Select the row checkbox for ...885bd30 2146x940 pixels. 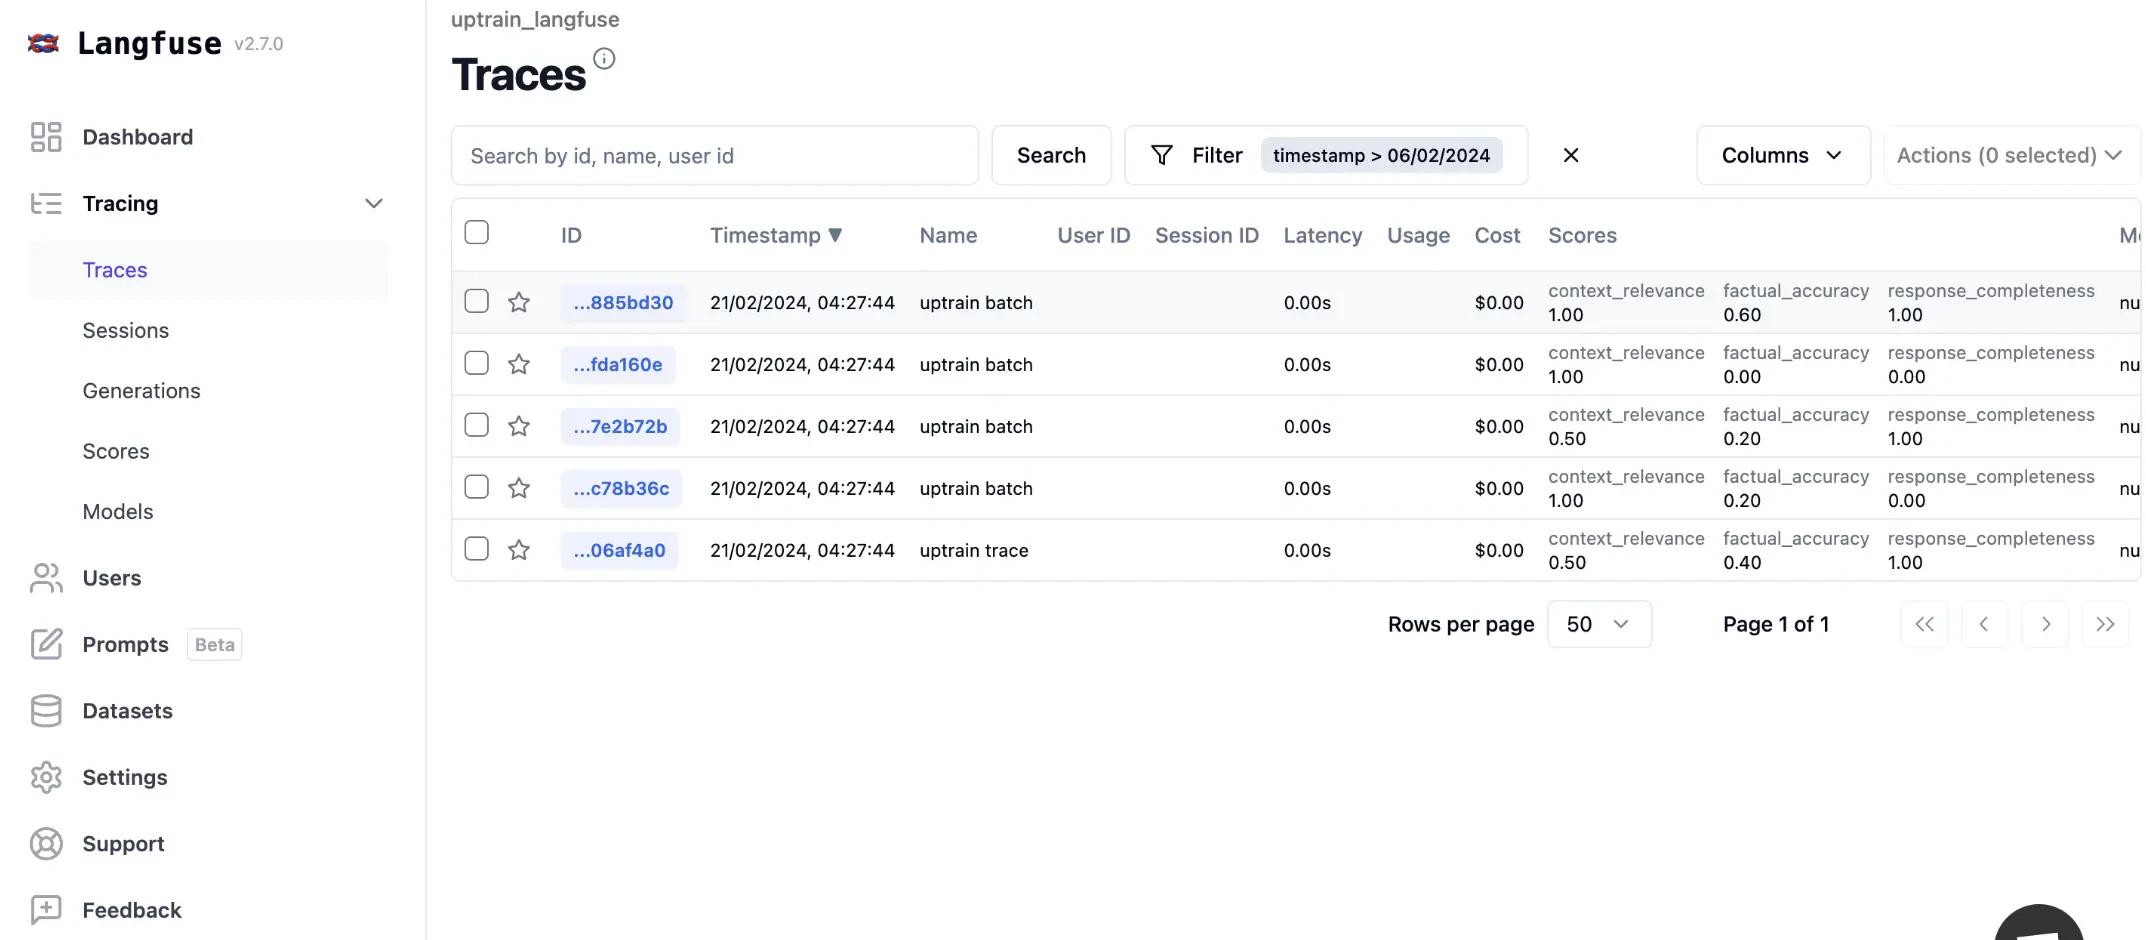coord(477,301)
